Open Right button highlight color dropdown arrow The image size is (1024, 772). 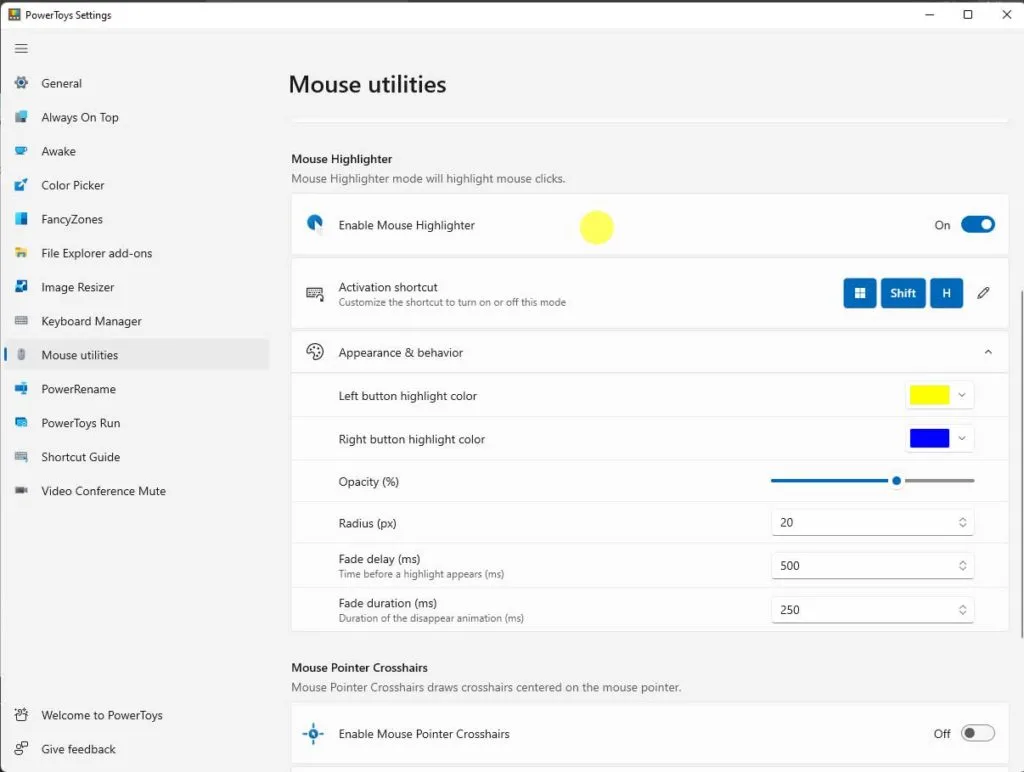(x=961, y=438)
